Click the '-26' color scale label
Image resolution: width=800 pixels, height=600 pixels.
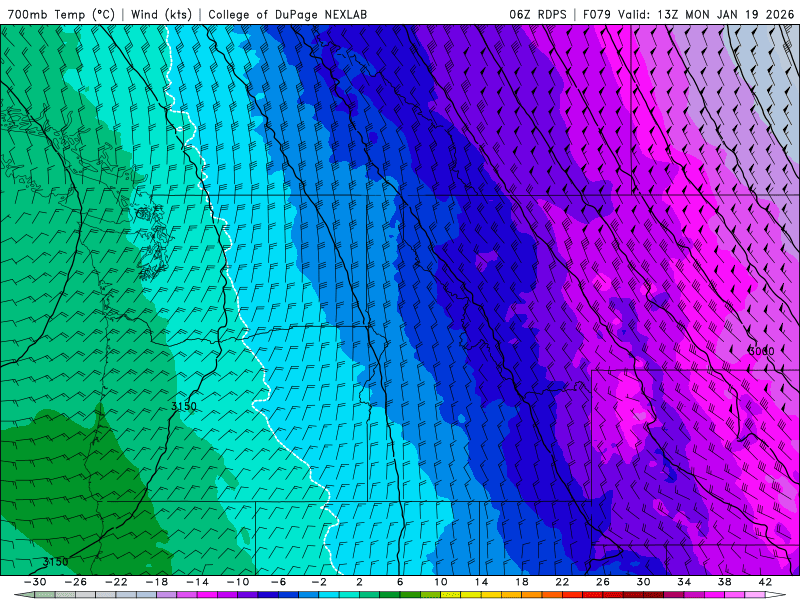[76, 582]
